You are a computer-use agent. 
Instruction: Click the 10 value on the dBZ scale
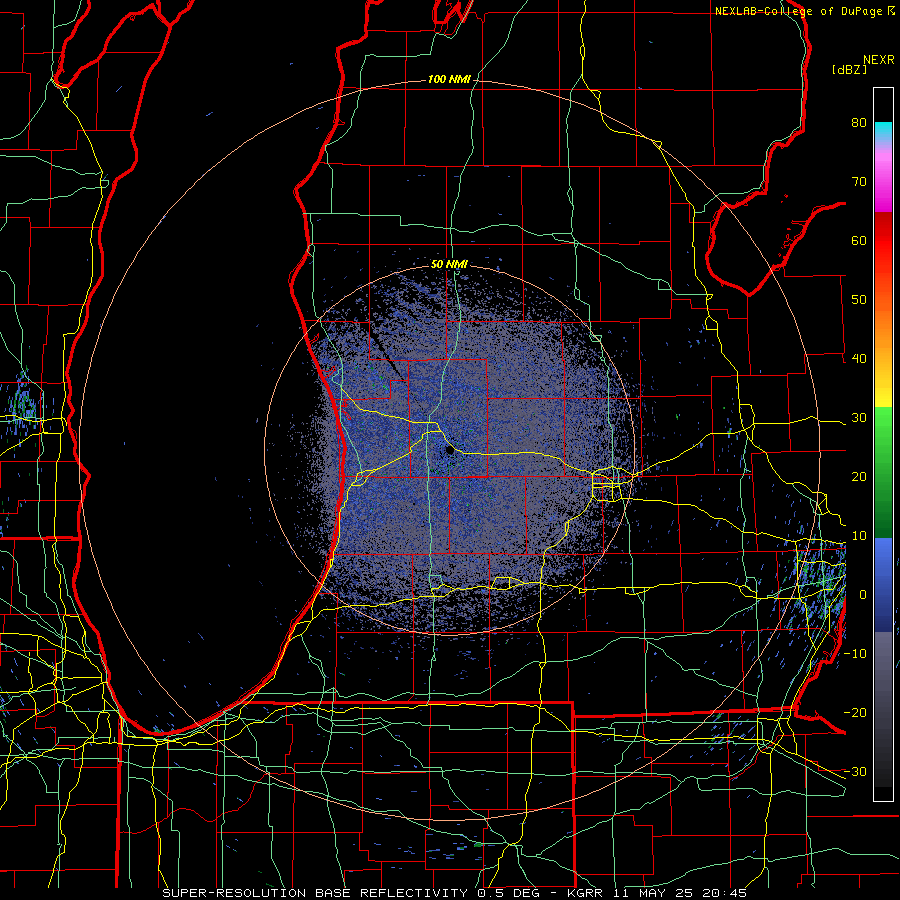click(x=859, y=536)
